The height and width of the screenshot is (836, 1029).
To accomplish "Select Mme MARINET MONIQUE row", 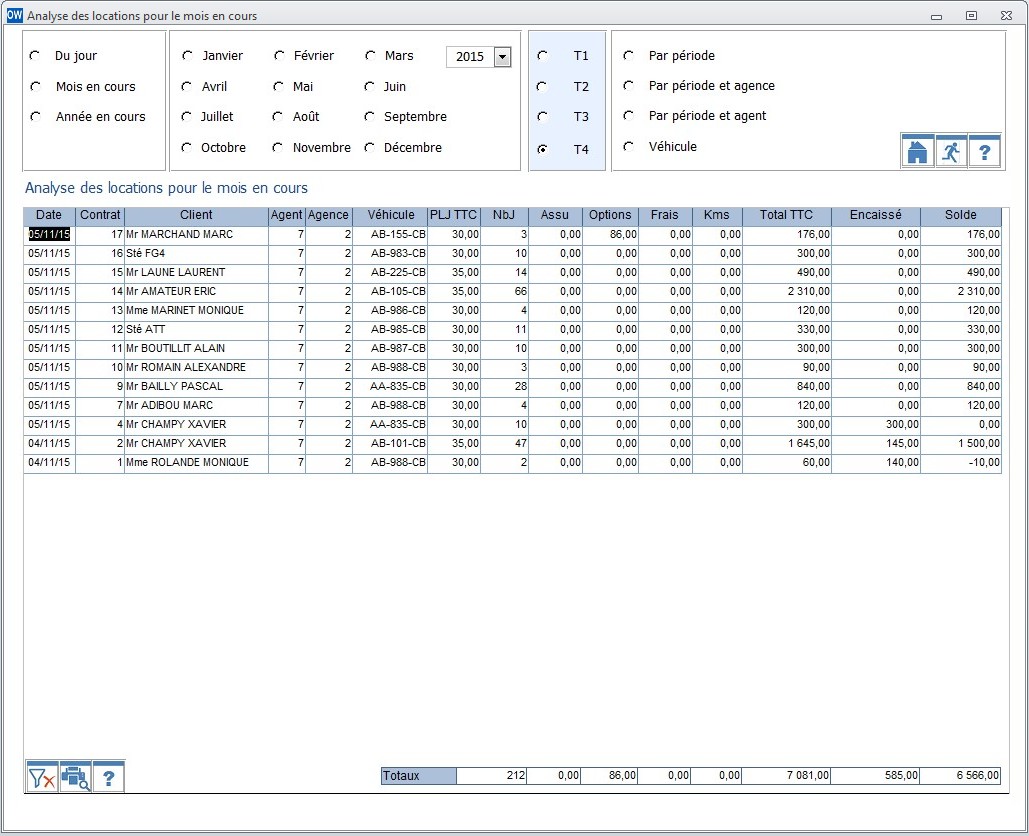I will (x=513, y=310).
